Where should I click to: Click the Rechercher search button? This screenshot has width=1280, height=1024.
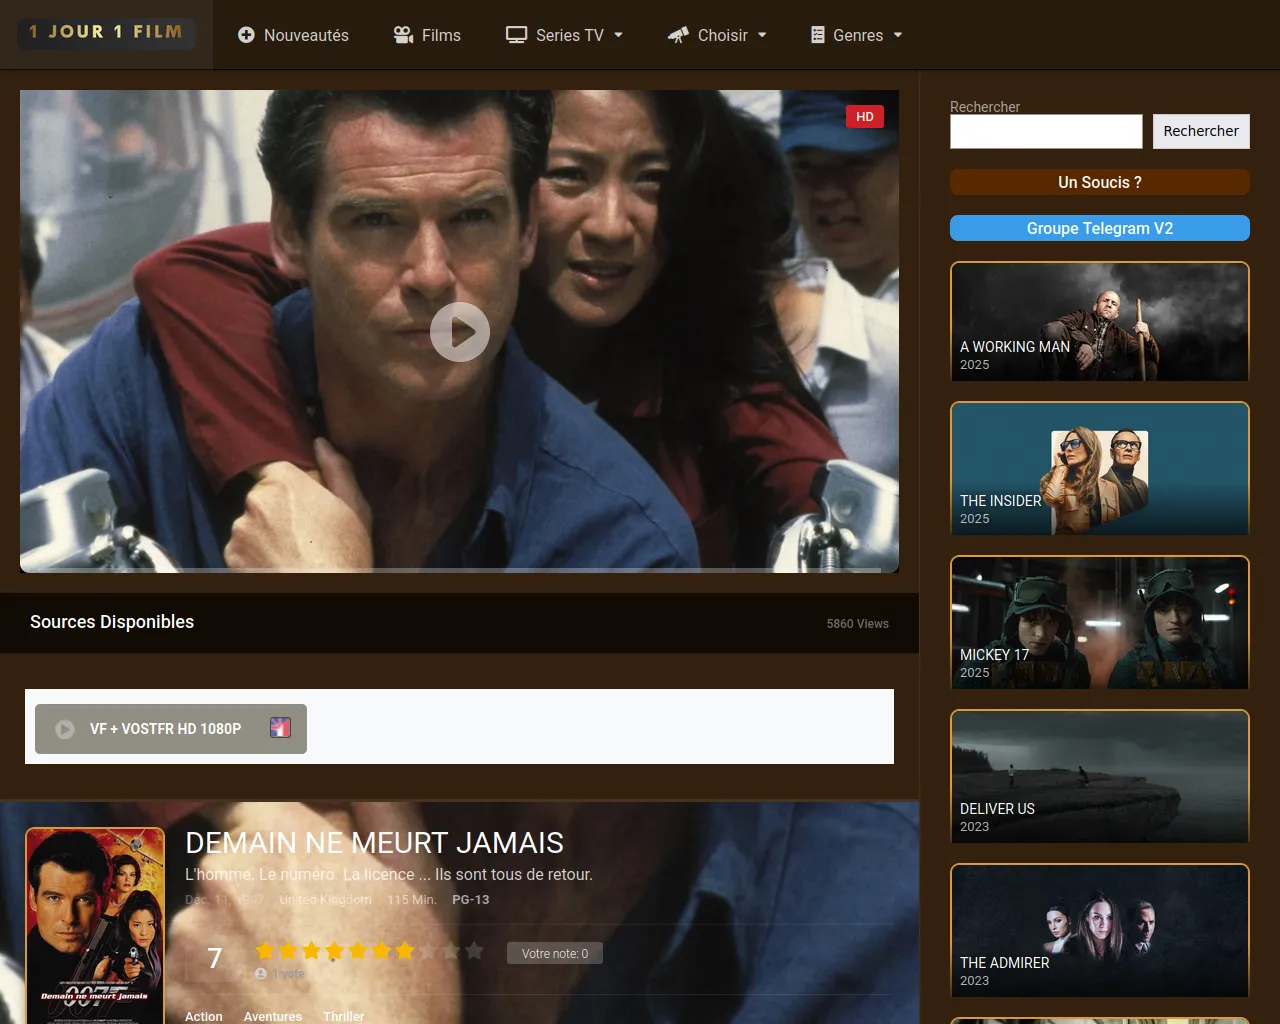[x=1201, y=131]
